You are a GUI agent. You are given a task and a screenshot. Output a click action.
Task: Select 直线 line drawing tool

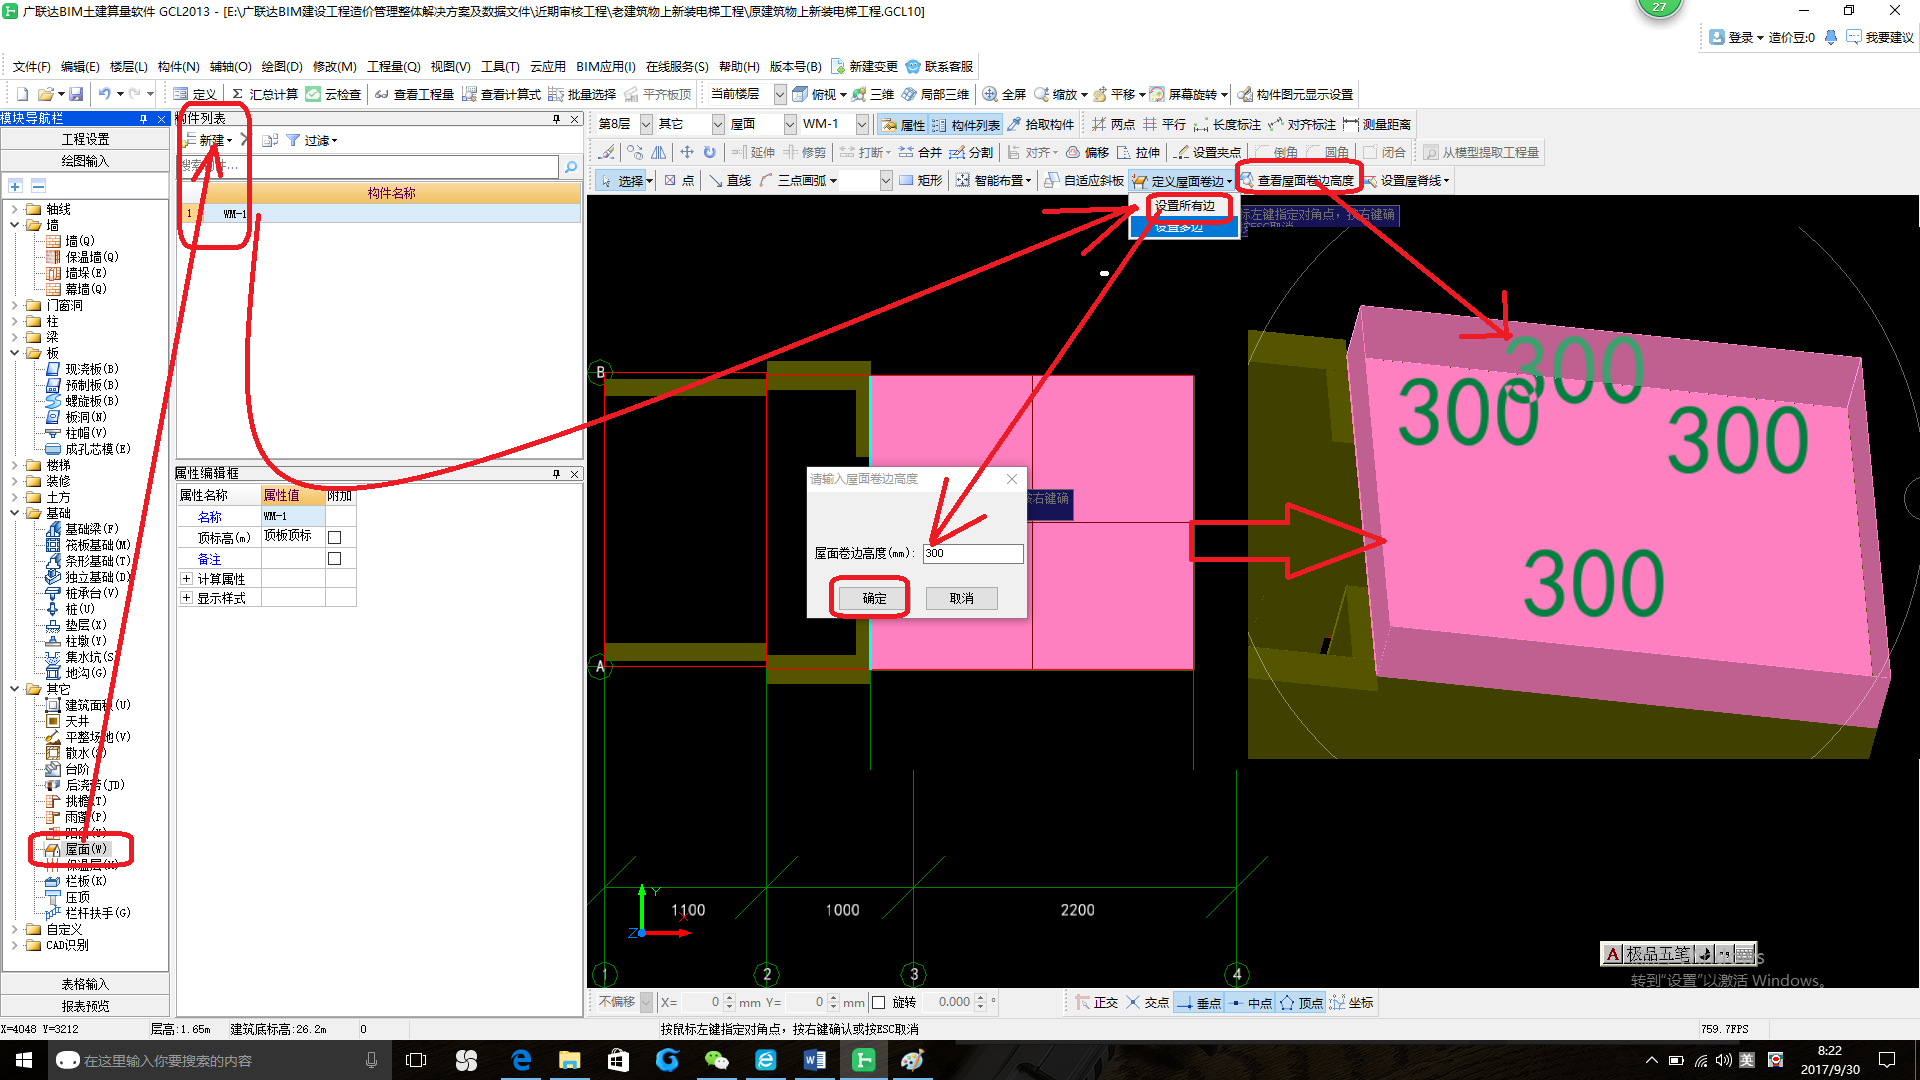pyautogui.click(x=730, y=180)
